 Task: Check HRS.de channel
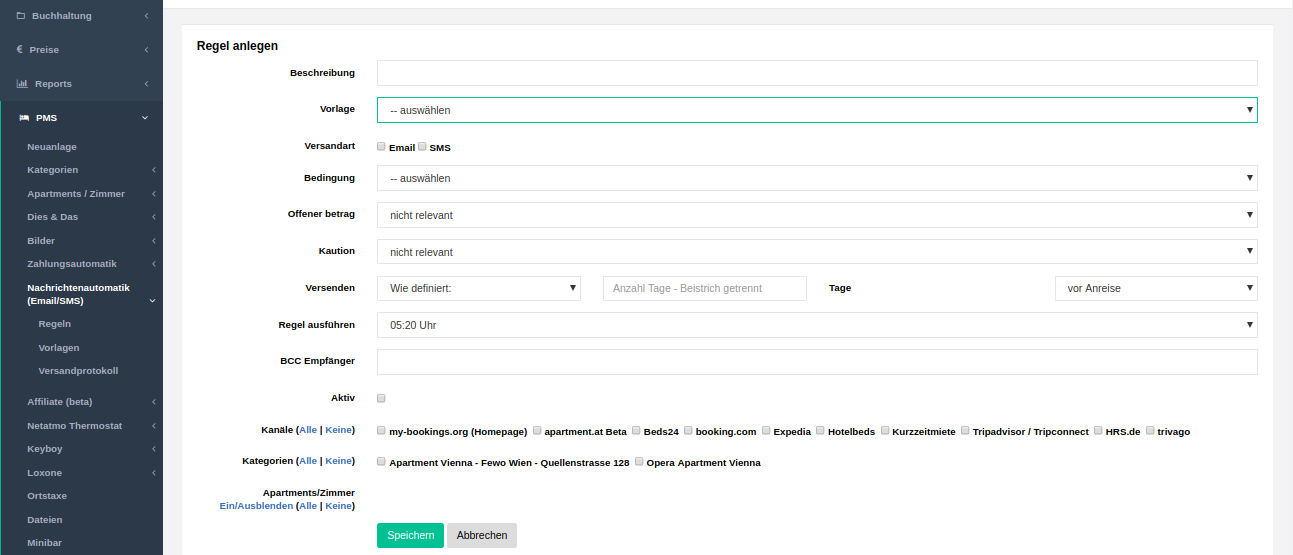pos(1098,431)
